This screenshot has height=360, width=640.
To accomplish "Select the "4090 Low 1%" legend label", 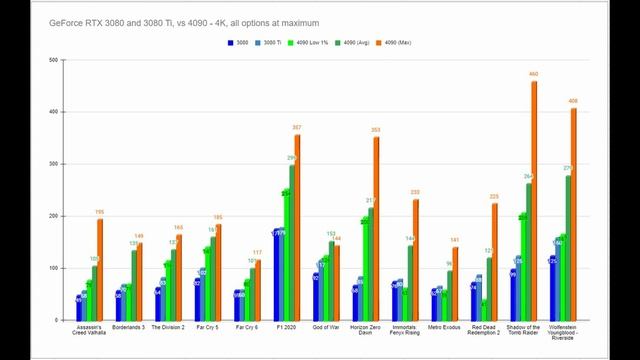I will [x=312, y=42].
